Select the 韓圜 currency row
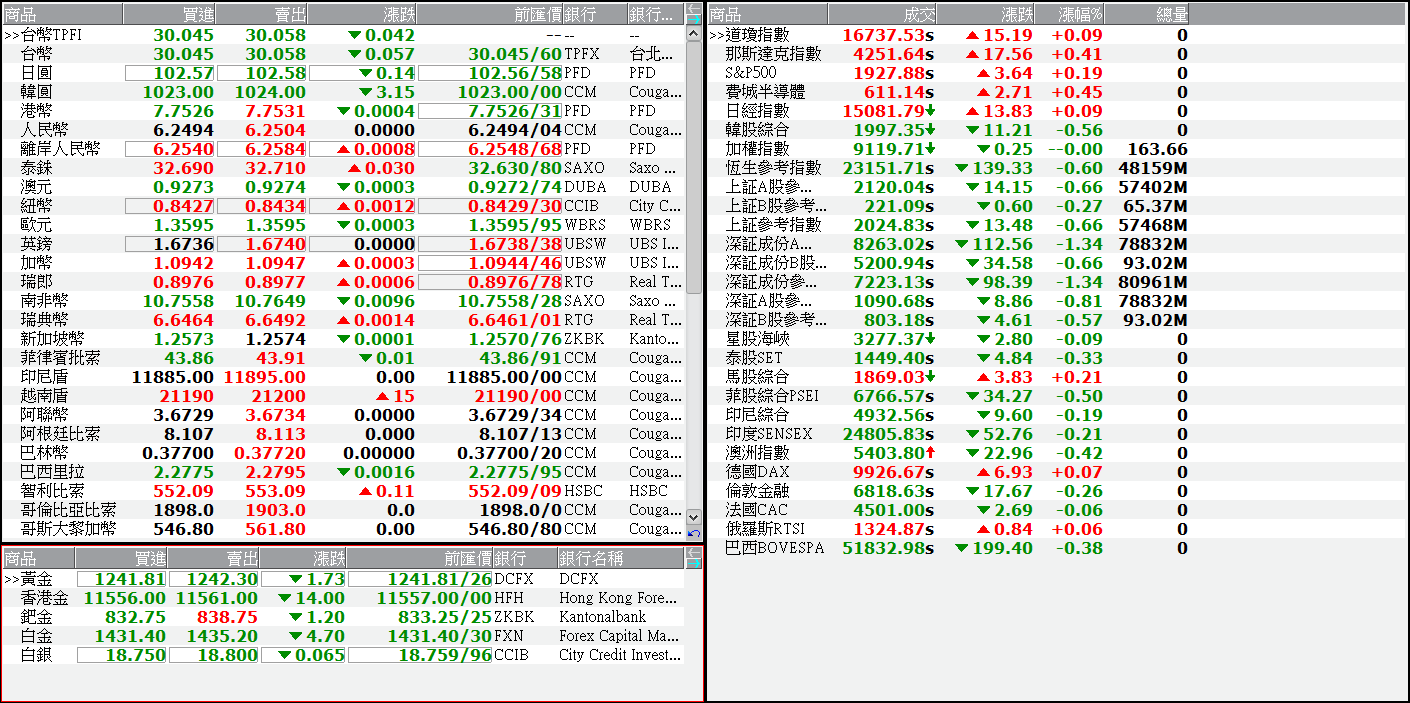The width and height of the screenshot is (1410, 703). (x=344, y=92)
